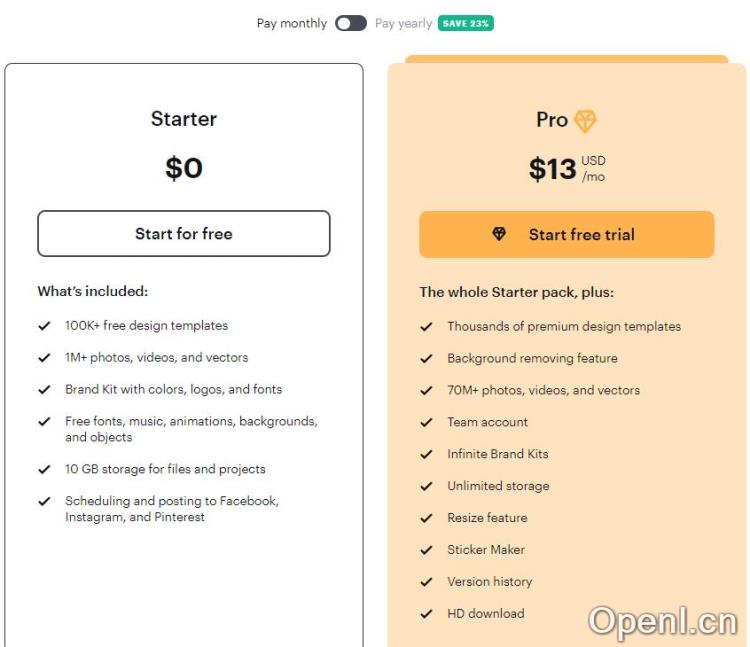The width and height of the screenshot is (750, 647).
Task: Click the Starter plan heading
Action: (184, 119)
